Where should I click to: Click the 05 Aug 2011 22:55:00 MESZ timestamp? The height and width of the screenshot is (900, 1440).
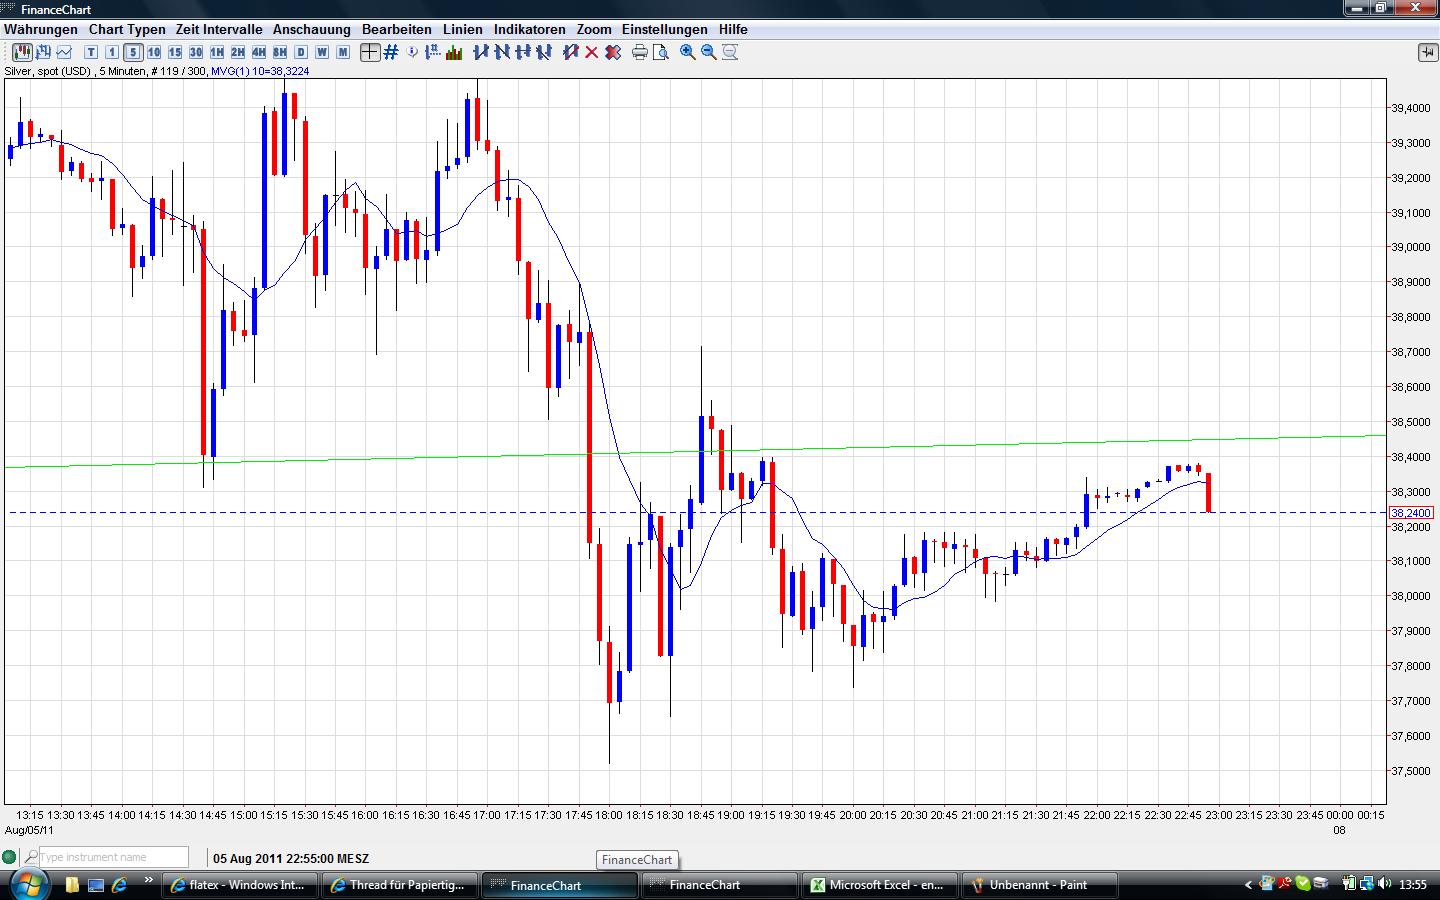(291, 858)
